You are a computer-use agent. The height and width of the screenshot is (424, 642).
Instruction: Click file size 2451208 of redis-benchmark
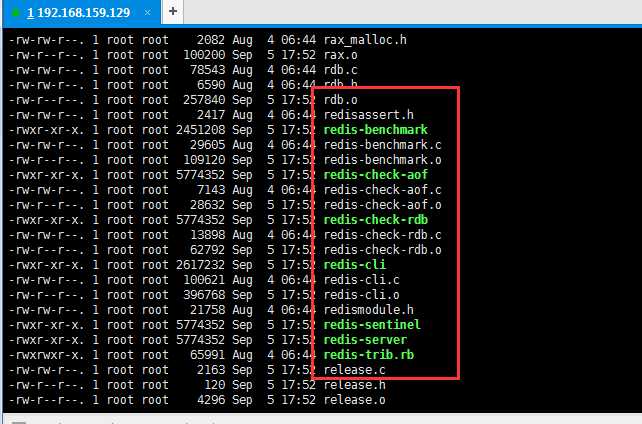point(201,130)
